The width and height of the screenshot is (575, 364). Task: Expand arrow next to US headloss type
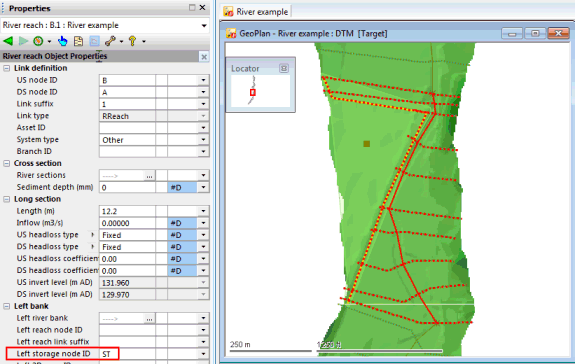(x=92, y=235)
